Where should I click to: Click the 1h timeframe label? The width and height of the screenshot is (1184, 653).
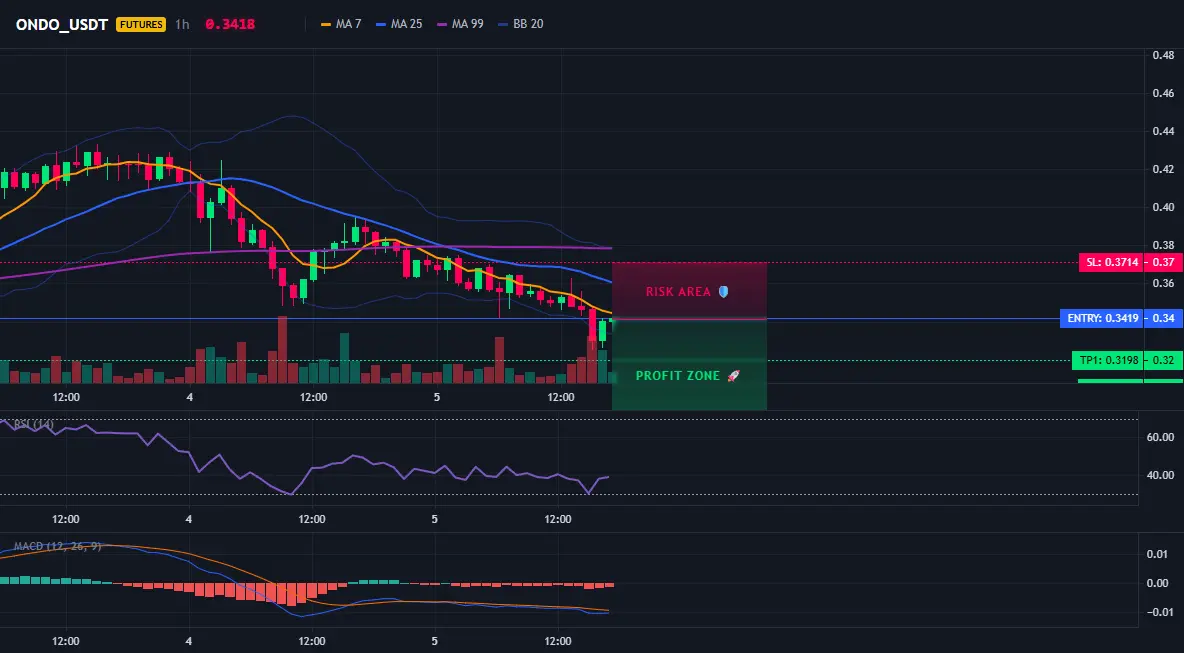click(x=182, y=24)
